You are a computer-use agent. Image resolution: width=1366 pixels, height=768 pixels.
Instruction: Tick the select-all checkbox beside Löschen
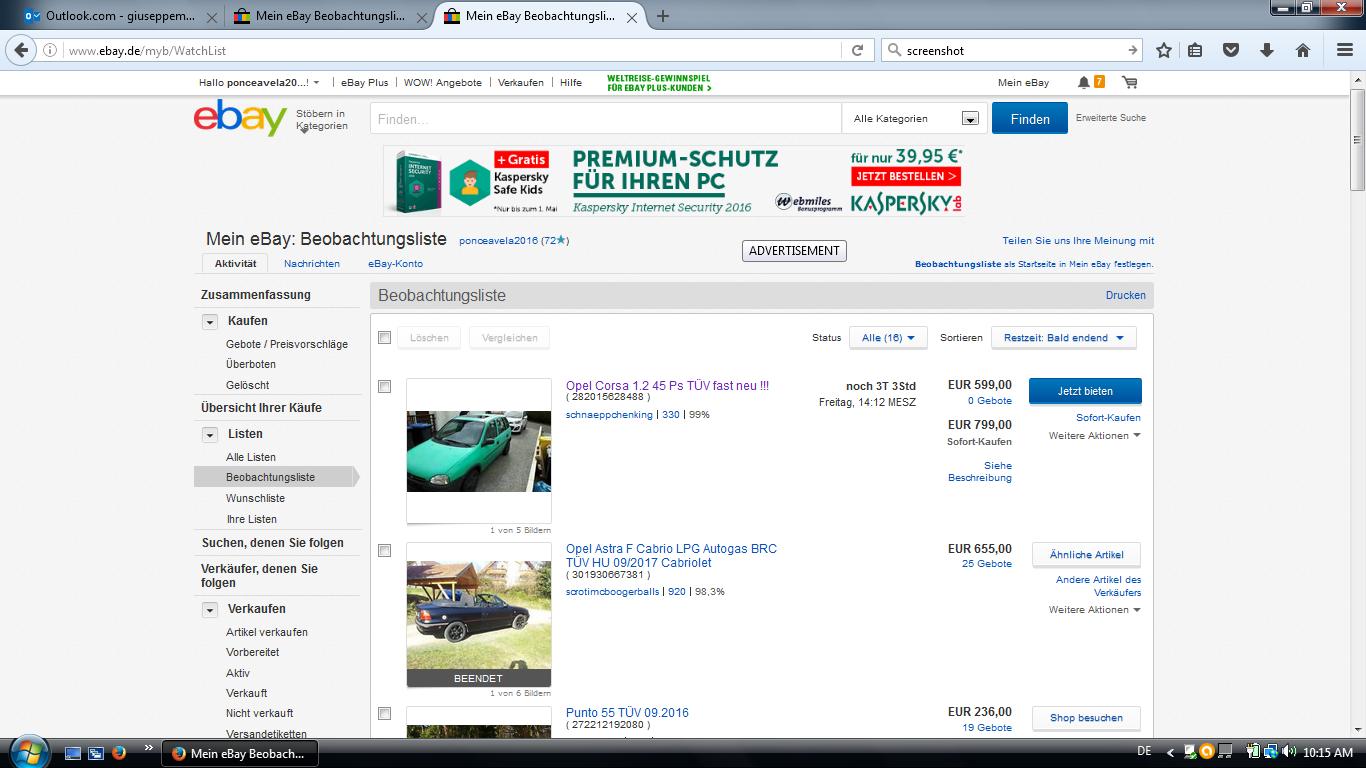[384, 338]
